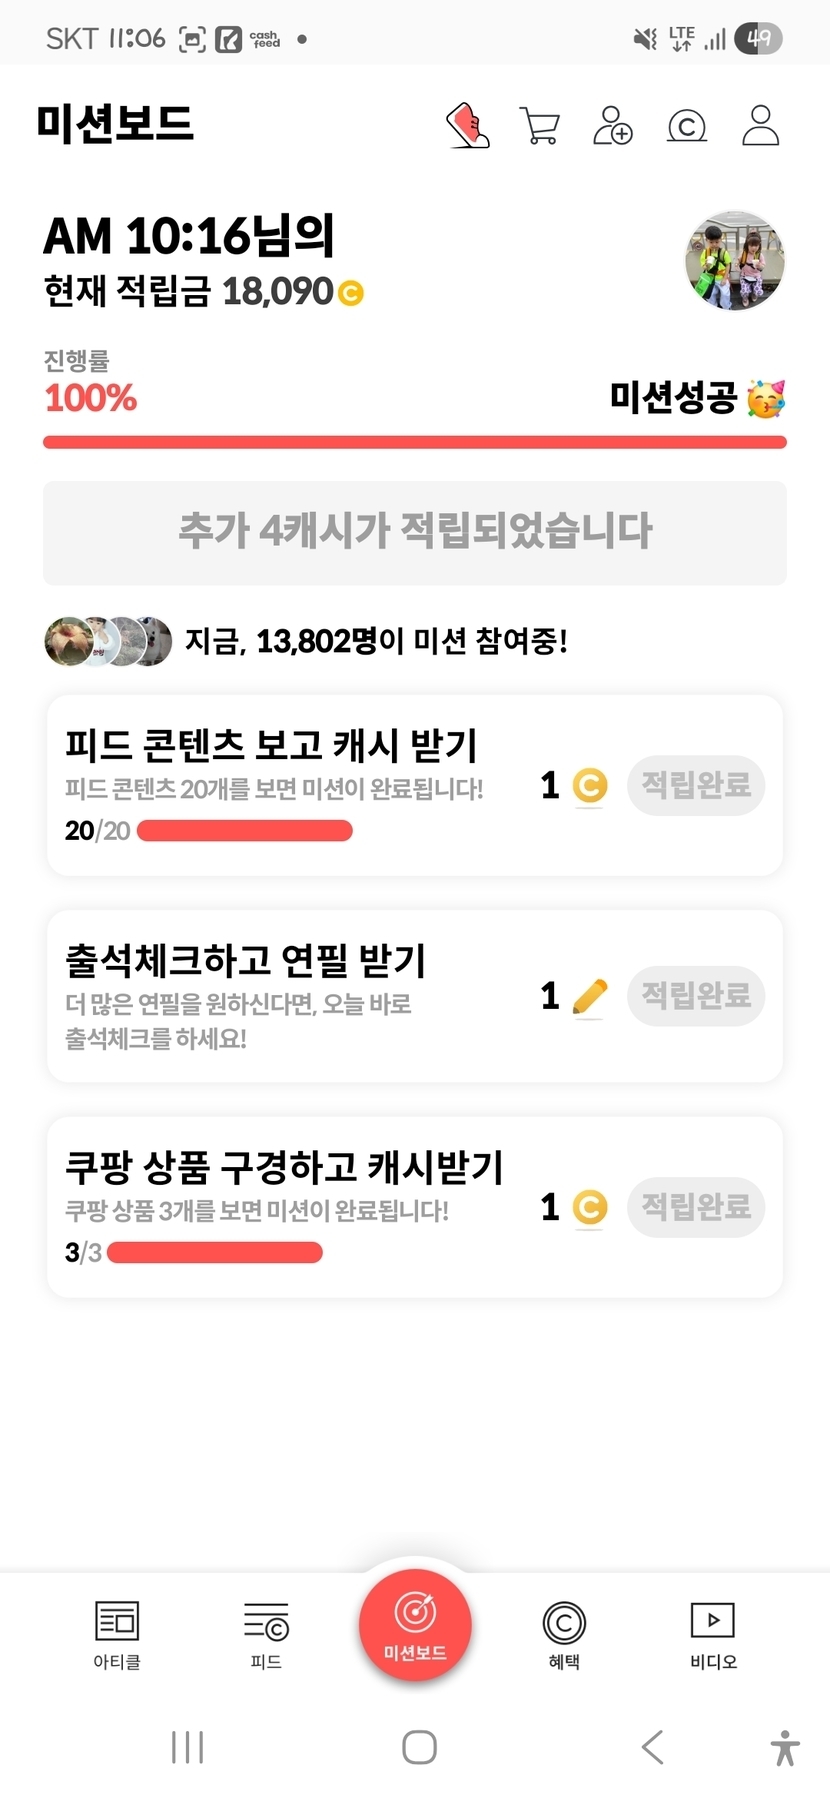Open the profile photo thumbnail
The height and width of the screenshot is (1798, 830).
(735, 261)
